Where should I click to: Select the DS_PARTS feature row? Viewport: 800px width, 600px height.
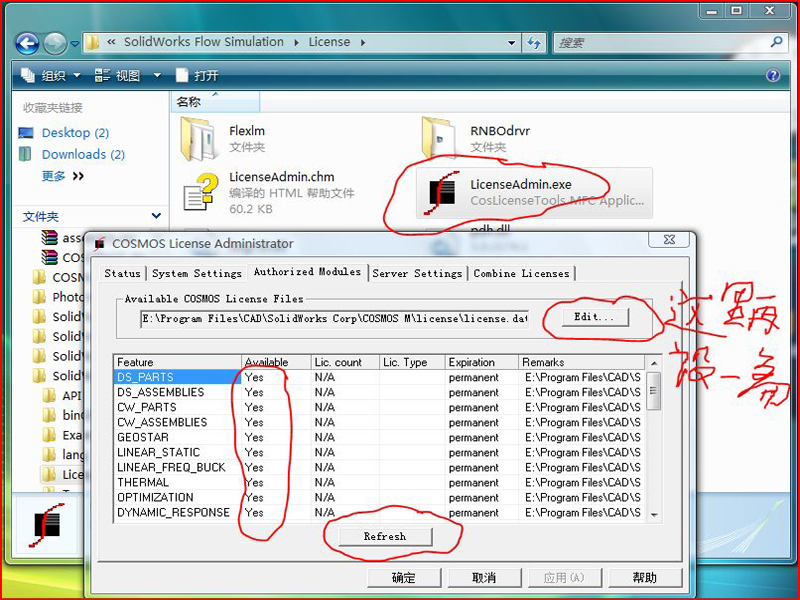379,377
